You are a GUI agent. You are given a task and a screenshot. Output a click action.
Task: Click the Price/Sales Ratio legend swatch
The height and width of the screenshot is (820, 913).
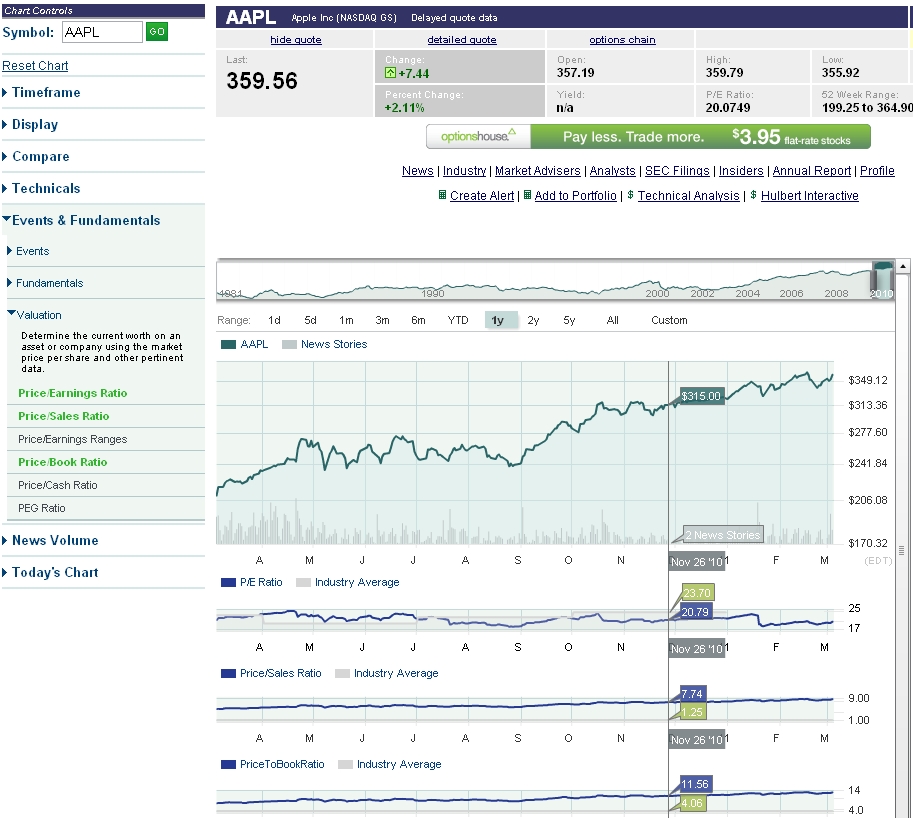228,673
